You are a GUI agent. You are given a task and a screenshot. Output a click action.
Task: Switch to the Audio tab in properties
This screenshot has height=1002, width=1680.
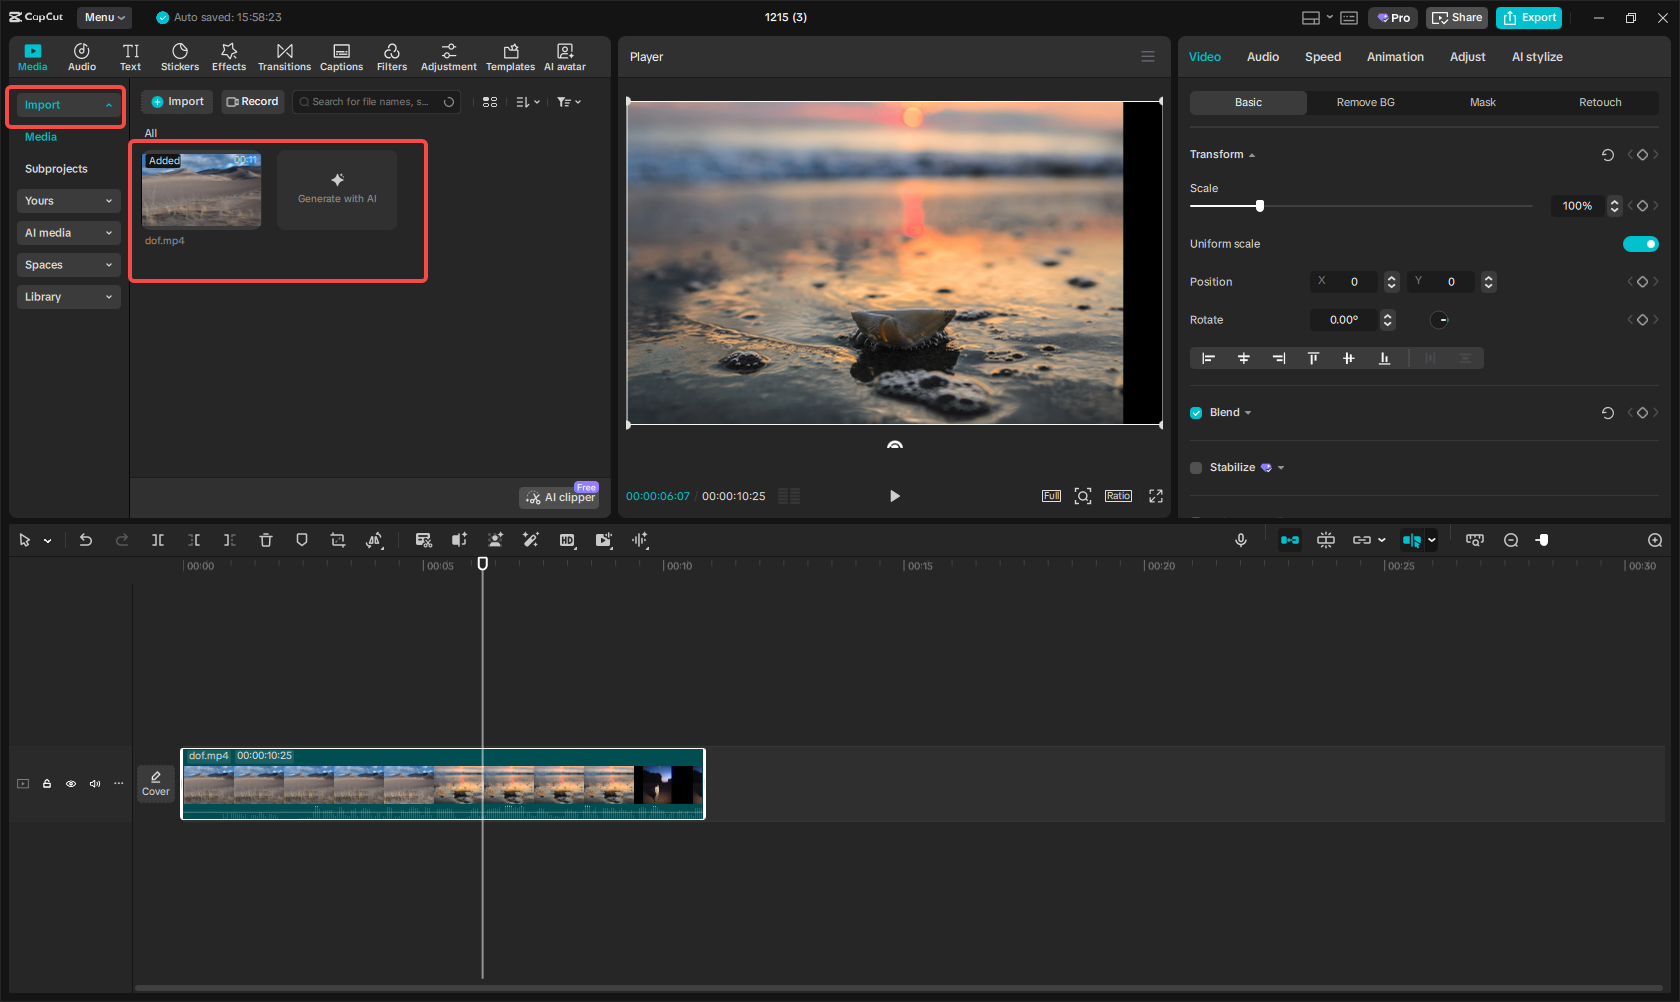click(x=1263, y=57)
